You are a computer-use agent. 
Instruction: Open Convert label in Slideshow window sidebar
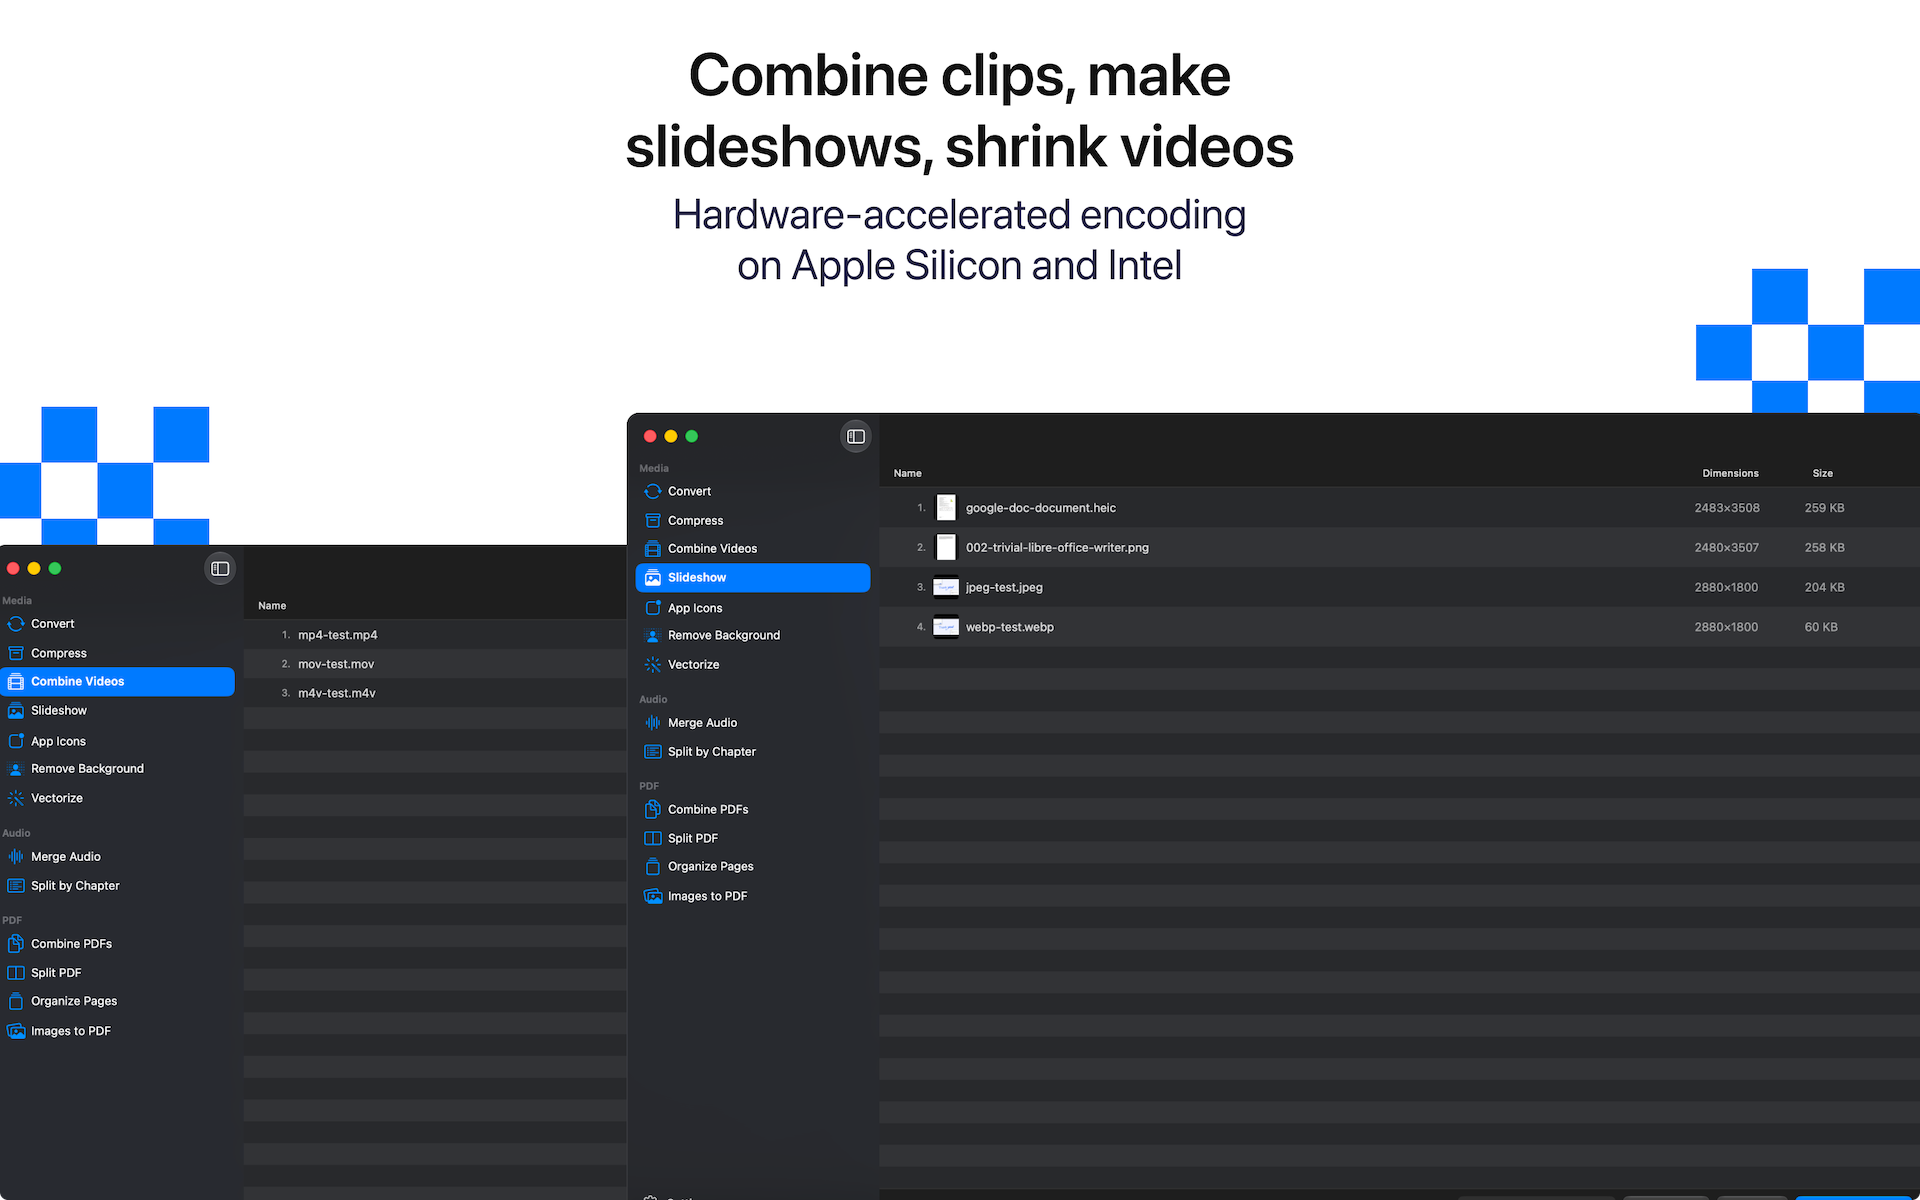tap(689, 491)
